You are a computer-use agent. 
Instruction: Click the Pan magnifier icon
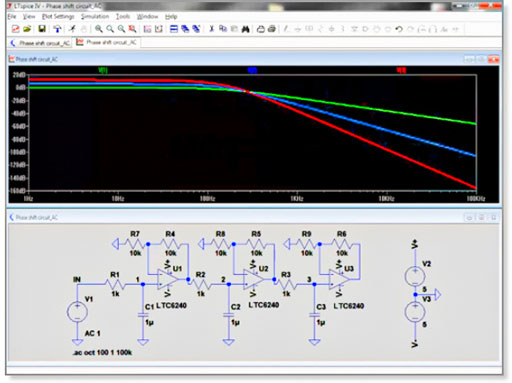pos(110,29)
